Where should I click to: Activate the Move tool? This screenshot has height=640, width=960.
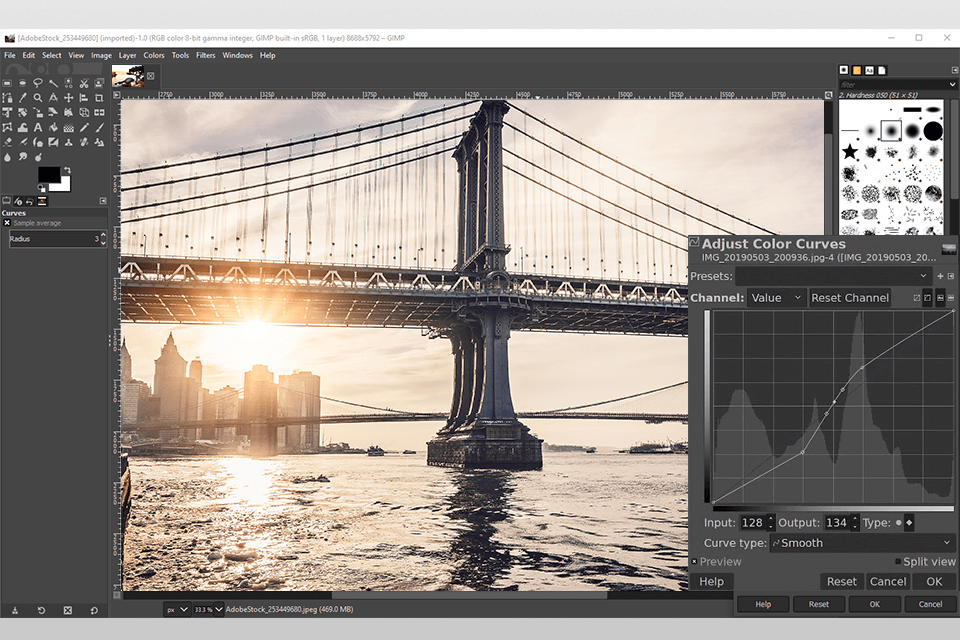(69, 98)
